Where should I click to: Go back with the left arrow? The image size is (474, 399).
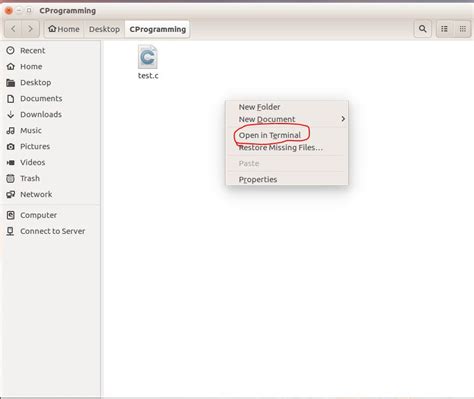[13, 29]
